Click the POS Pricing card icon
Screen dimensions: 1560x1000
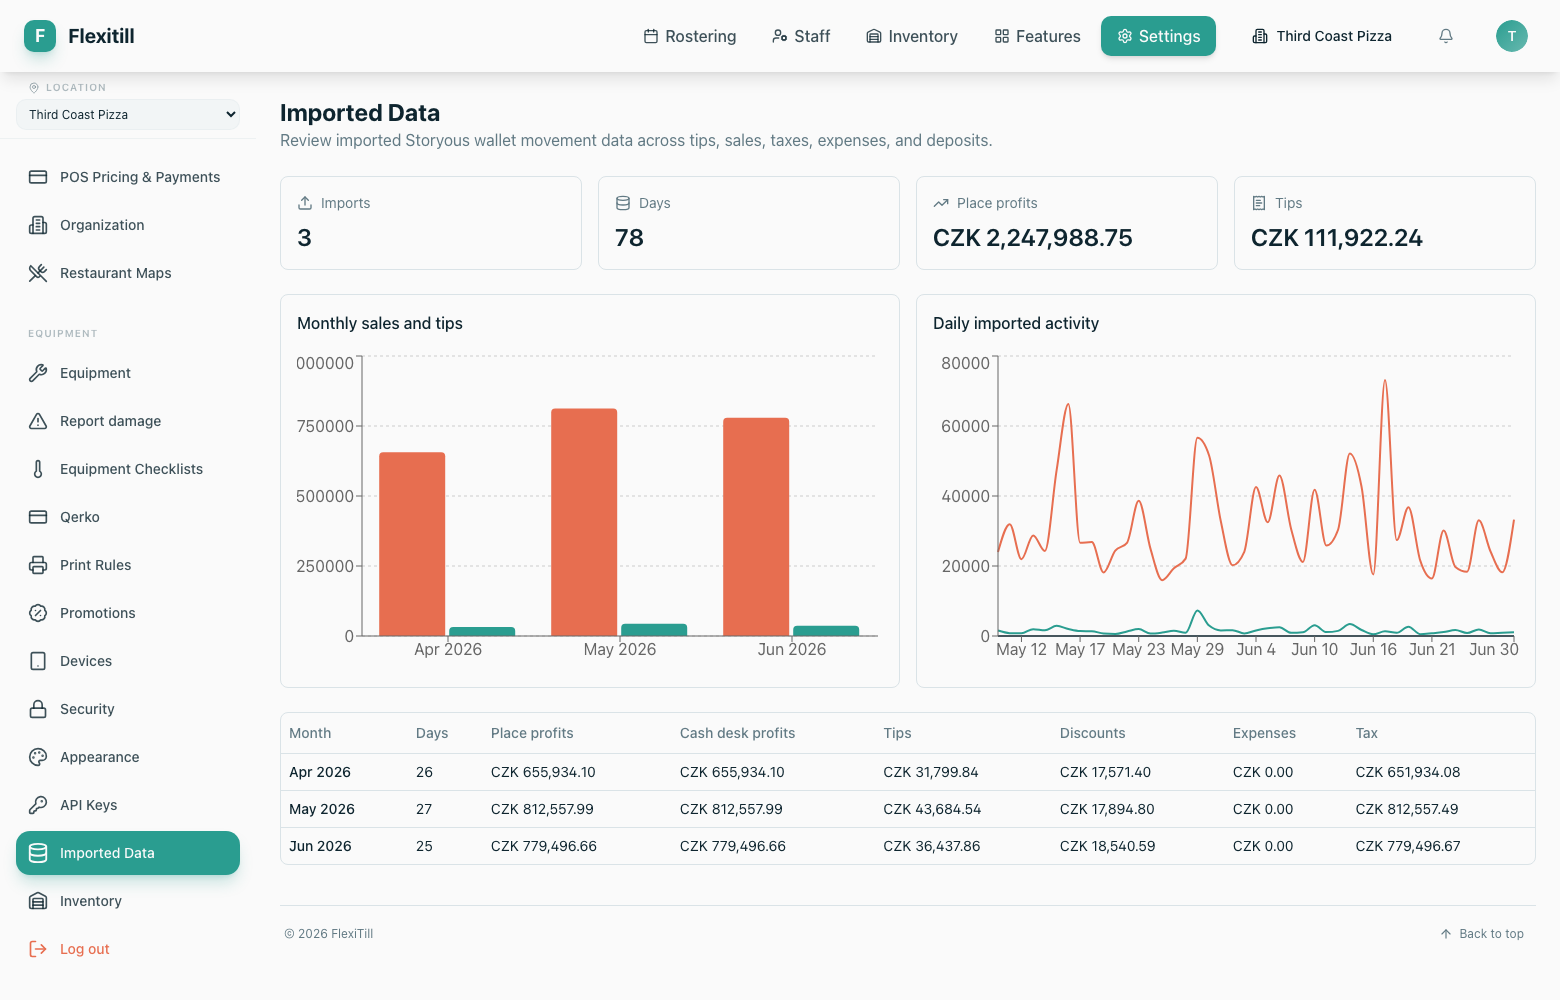click(x=38, y=177)
